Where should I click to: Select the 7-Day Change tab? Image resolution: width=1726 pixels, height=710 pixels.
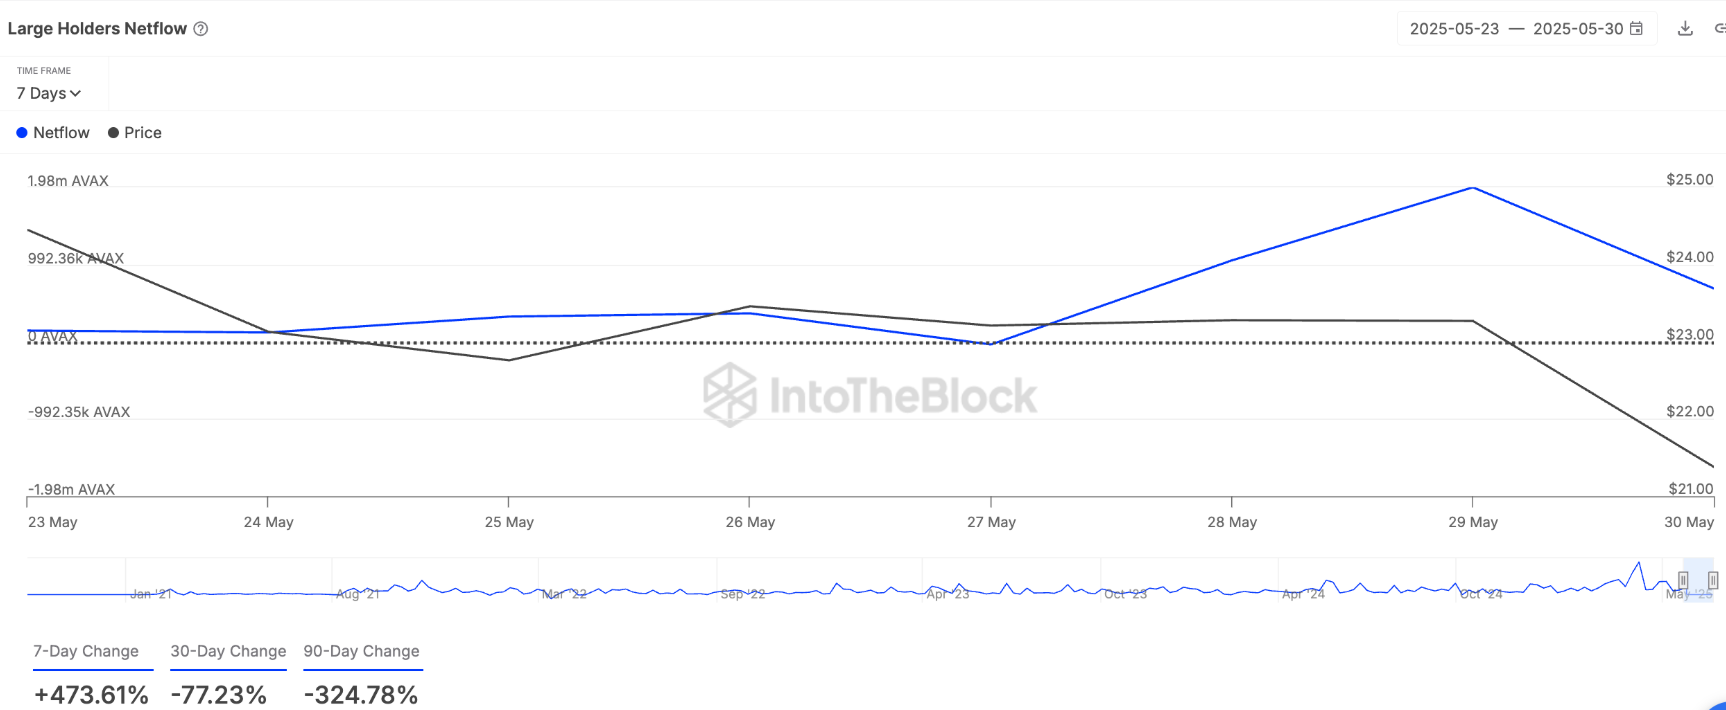point(86,651)
